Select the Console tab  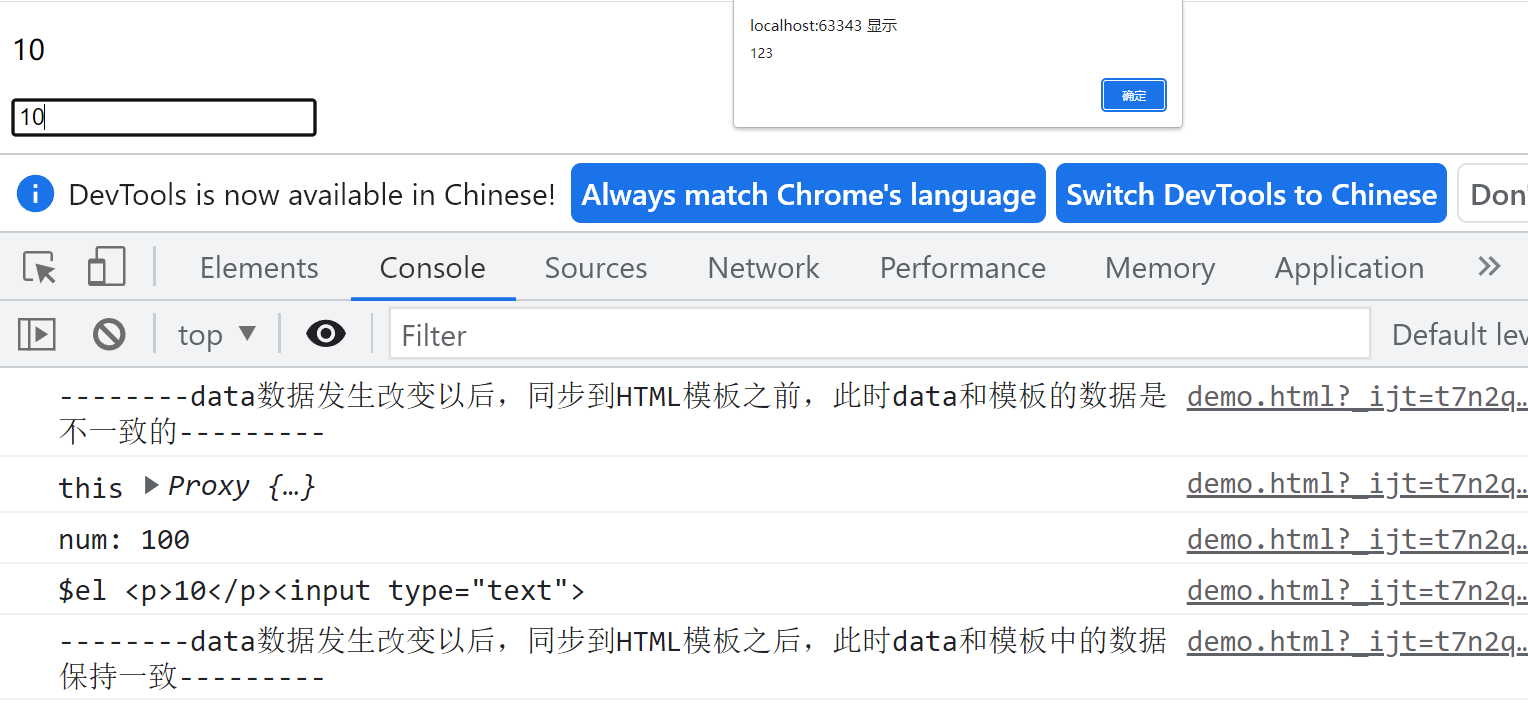[x=433, y=268]
